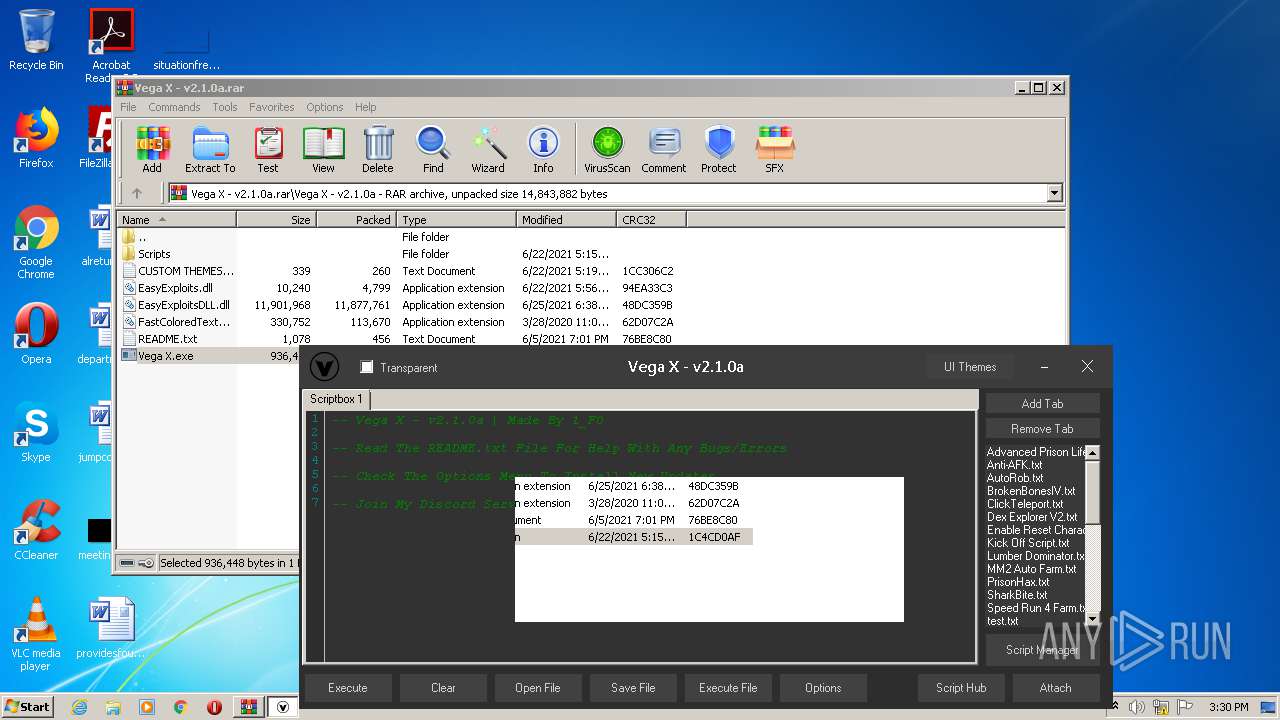
Task: Click the Vega X logo icon
Action: 324,367
